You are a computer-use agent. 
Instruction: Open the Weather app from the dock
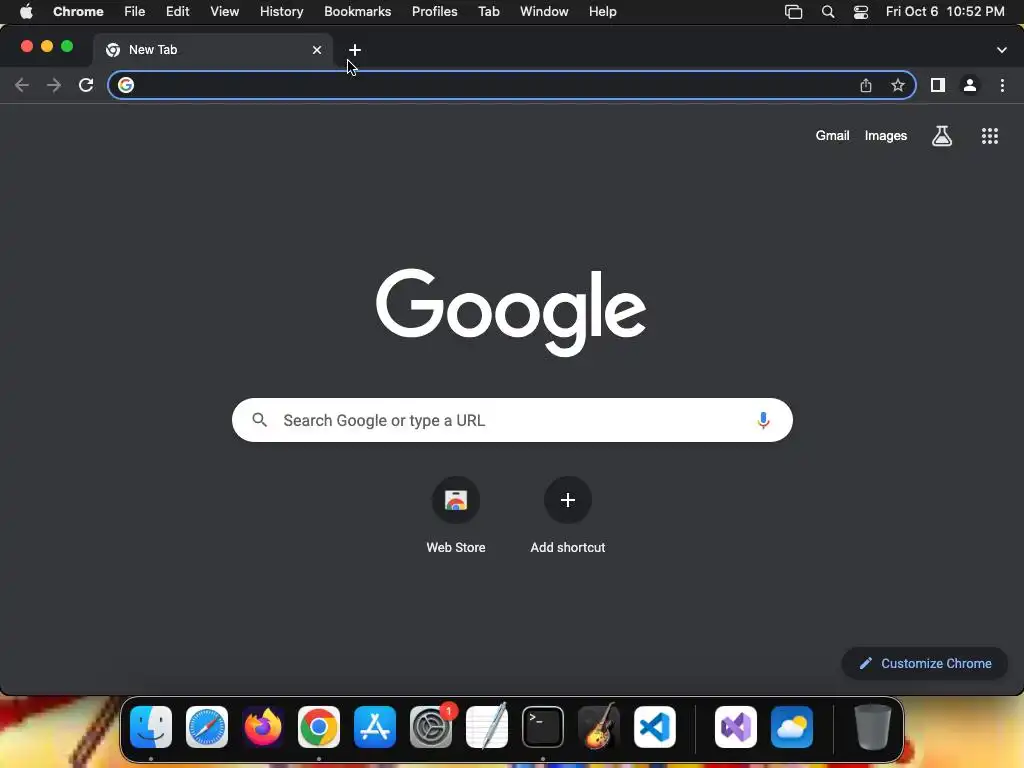coord(792,727)
